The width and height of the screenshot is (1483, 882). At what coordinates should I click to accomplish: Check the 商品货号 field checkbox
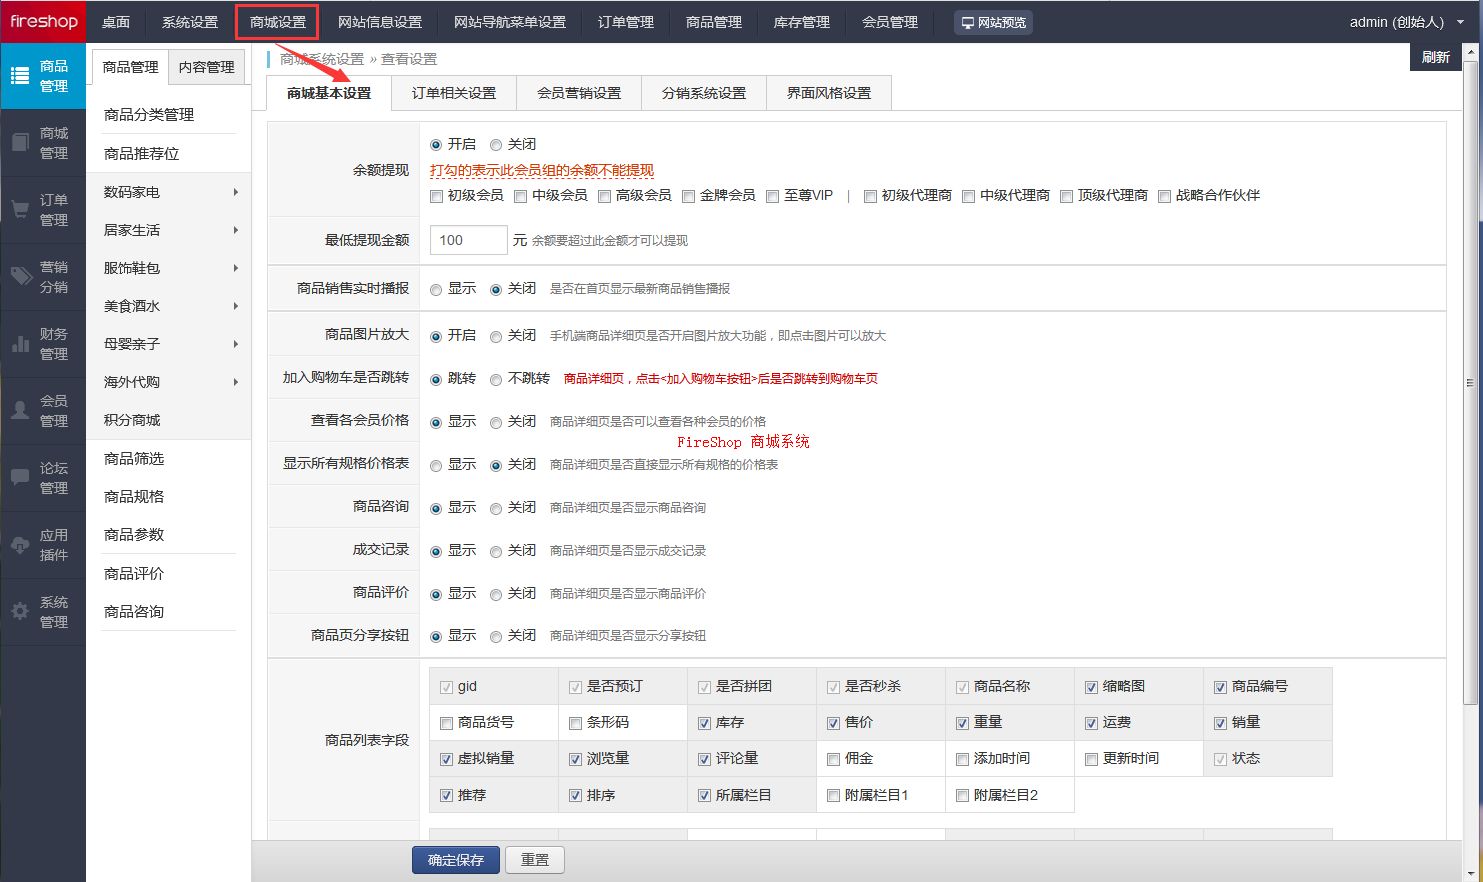click(x=447, y=723)
